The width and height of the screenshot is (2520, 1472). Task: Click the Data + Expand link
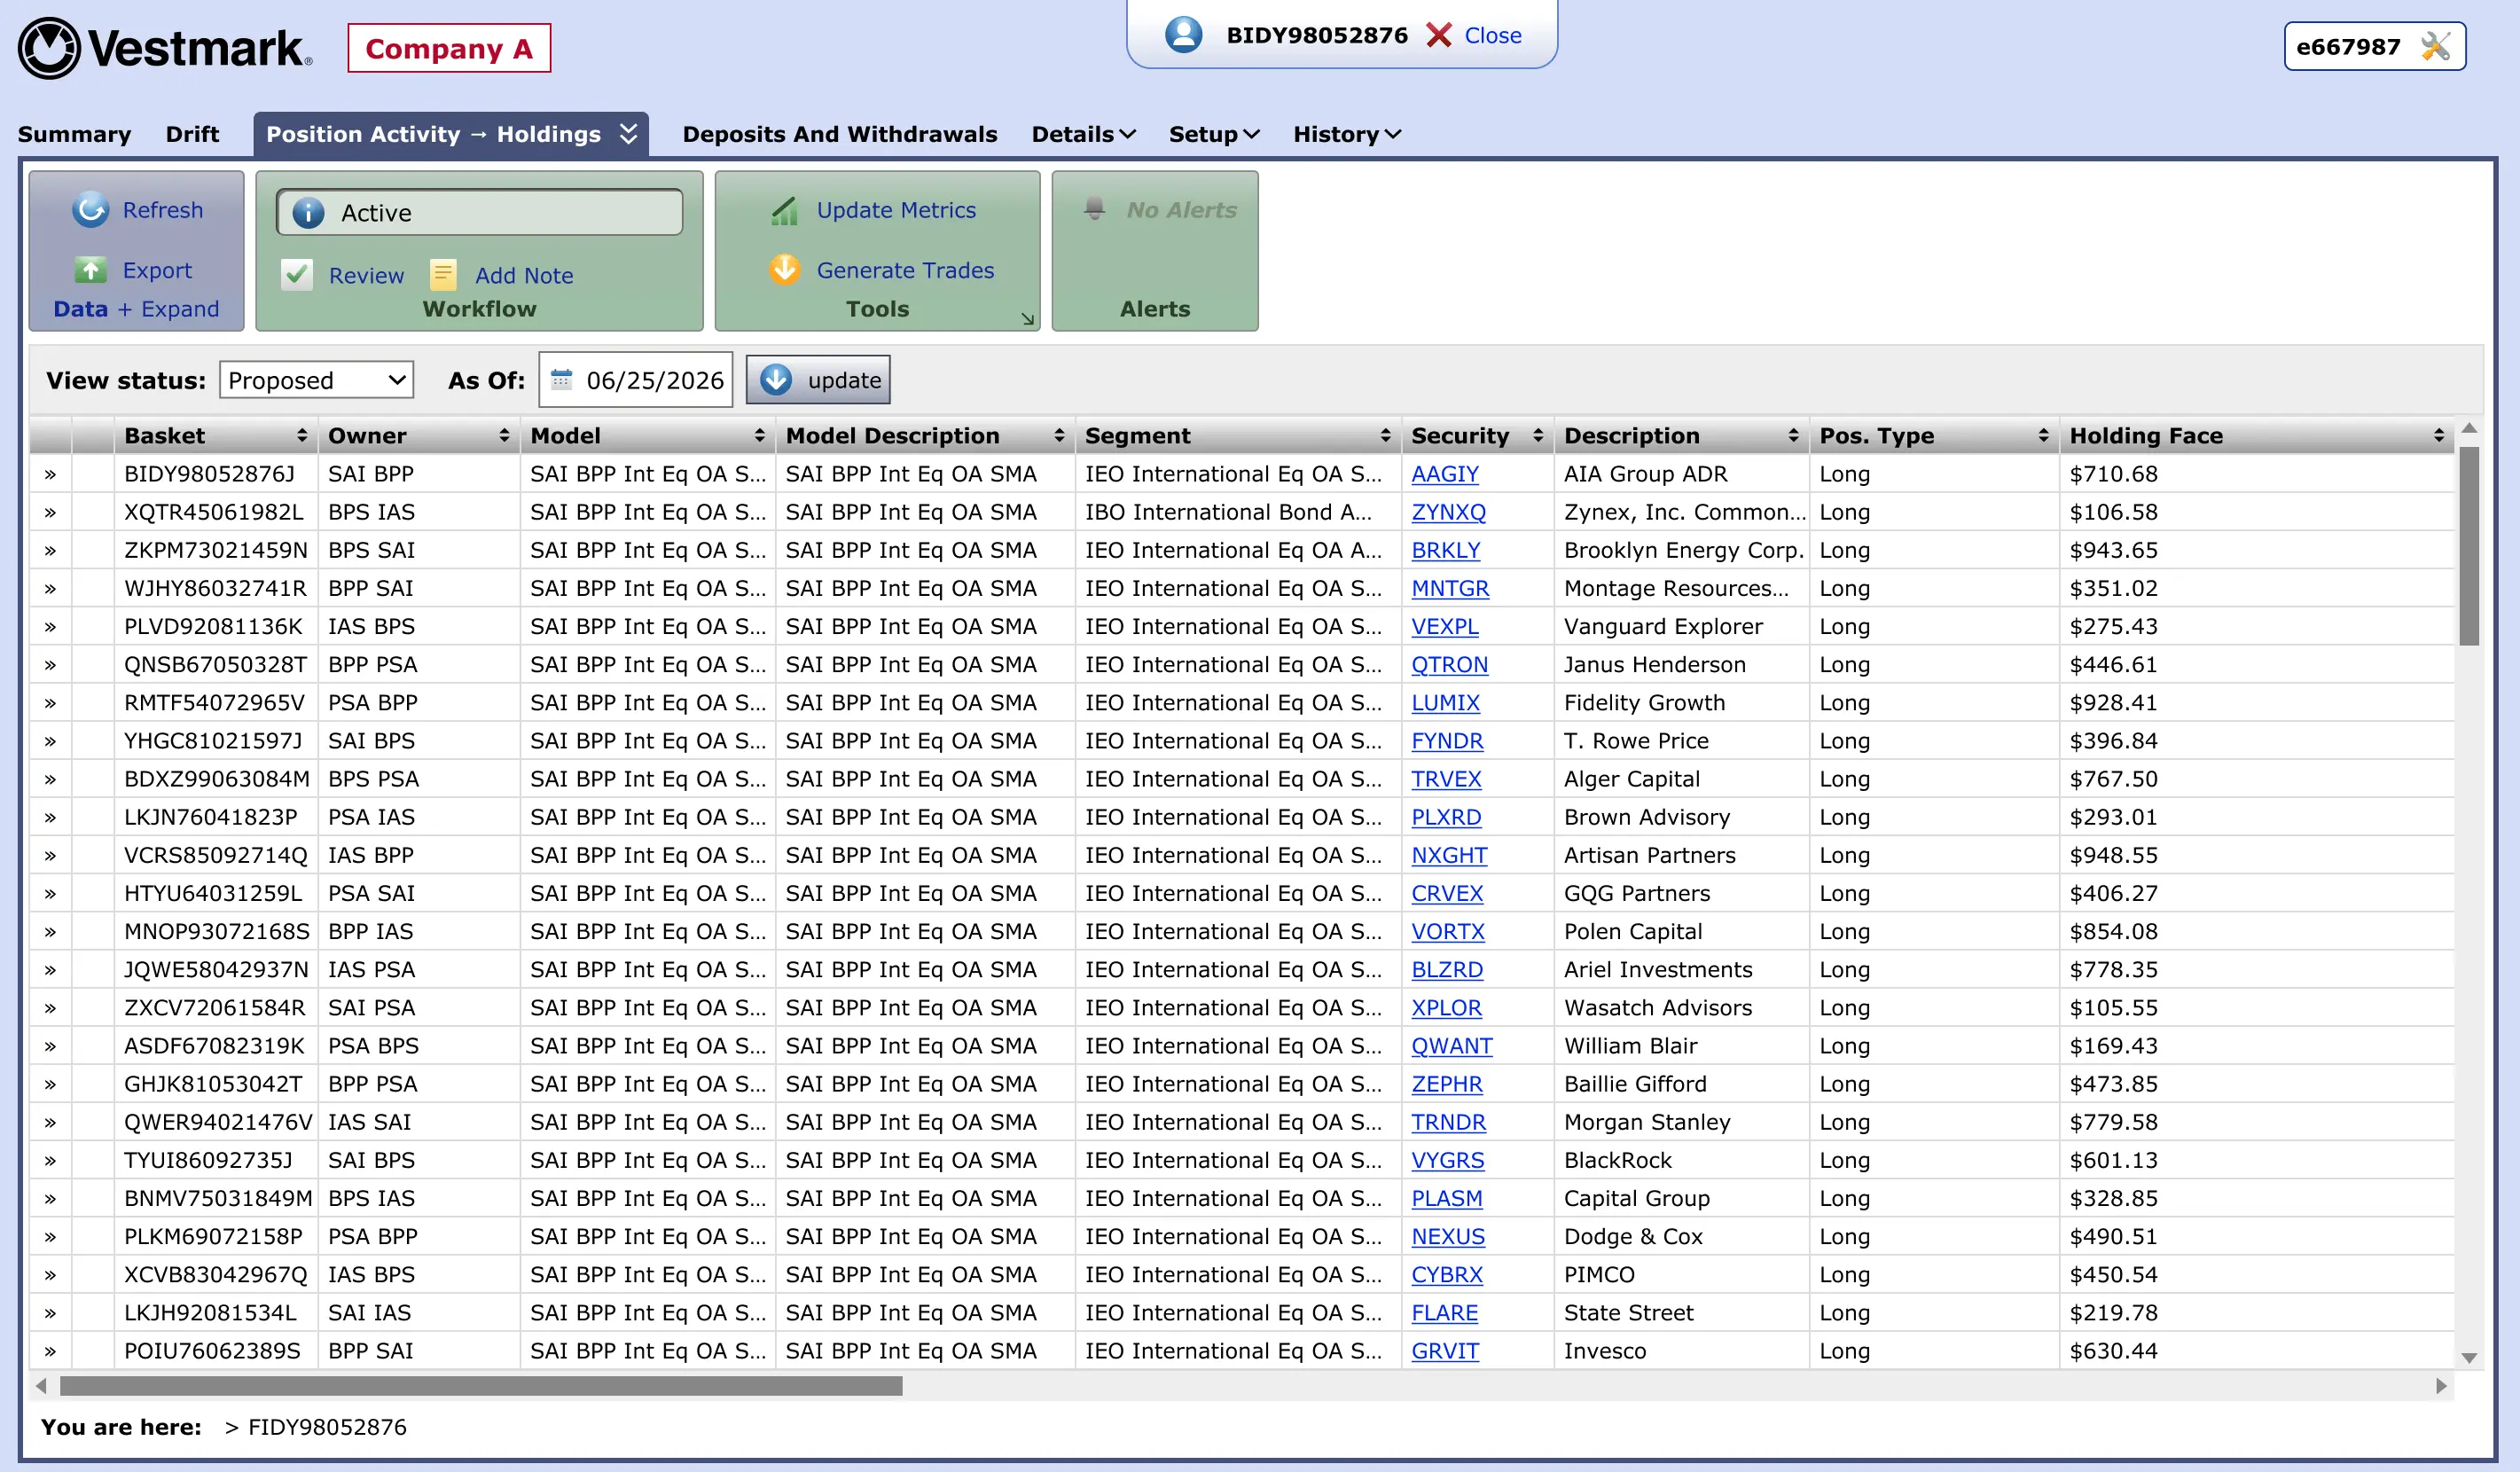136,309
